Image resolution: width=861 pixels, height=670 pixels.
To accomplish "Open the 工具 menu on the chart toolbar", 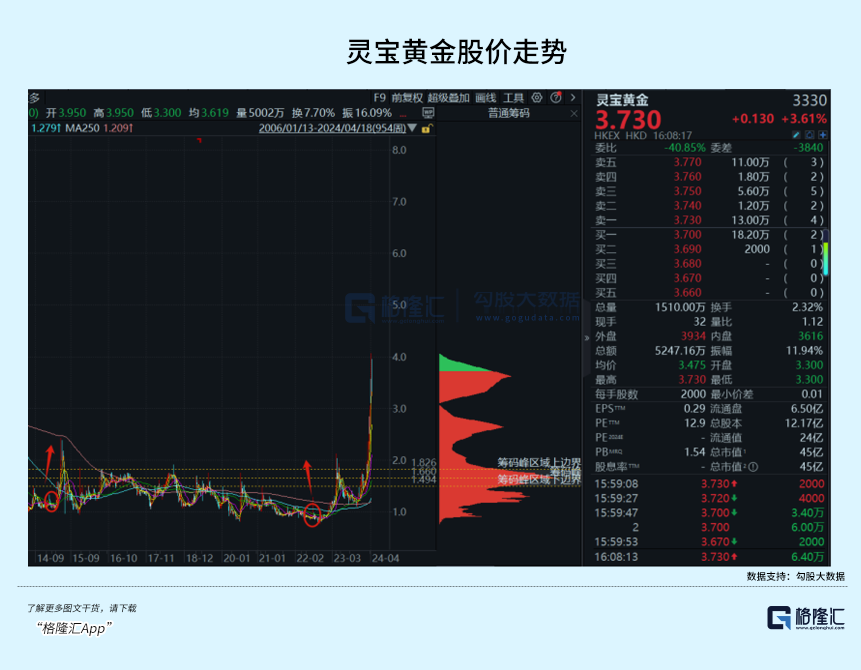I will point(513,96).
